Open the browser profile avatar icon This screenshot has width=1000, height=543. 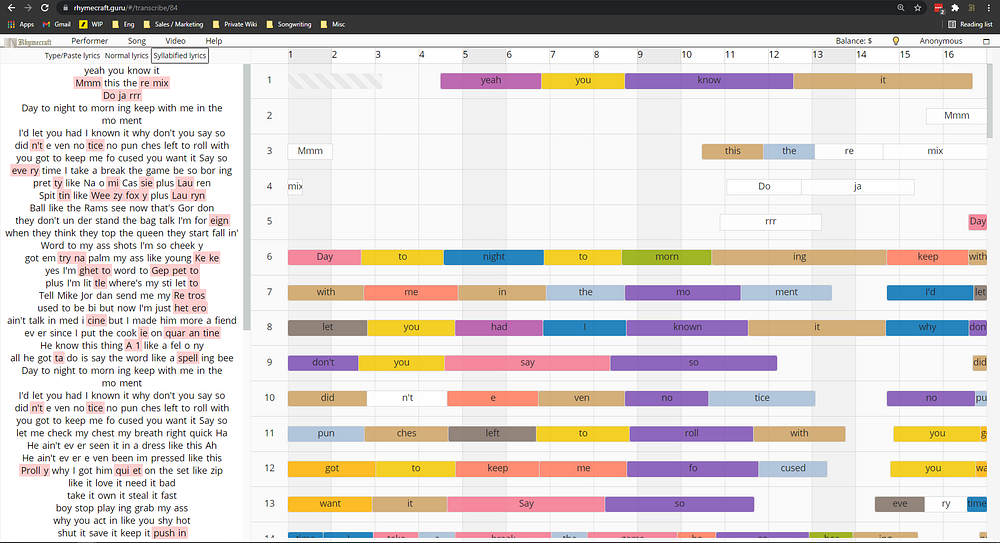(x=972, y=8)
